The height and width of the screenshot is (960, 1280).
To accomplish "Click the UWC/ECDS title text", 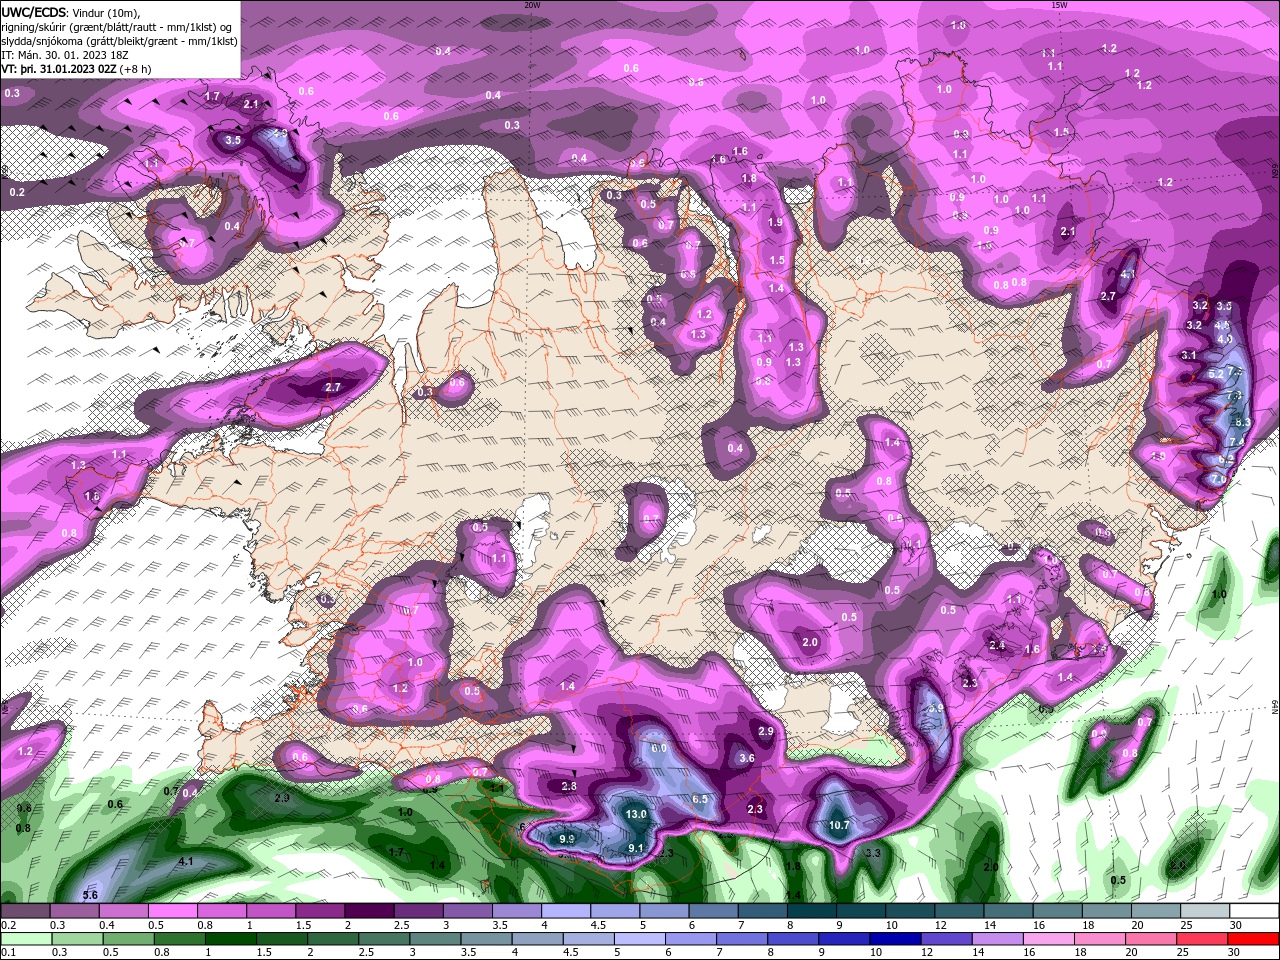I will coord(35,11).
